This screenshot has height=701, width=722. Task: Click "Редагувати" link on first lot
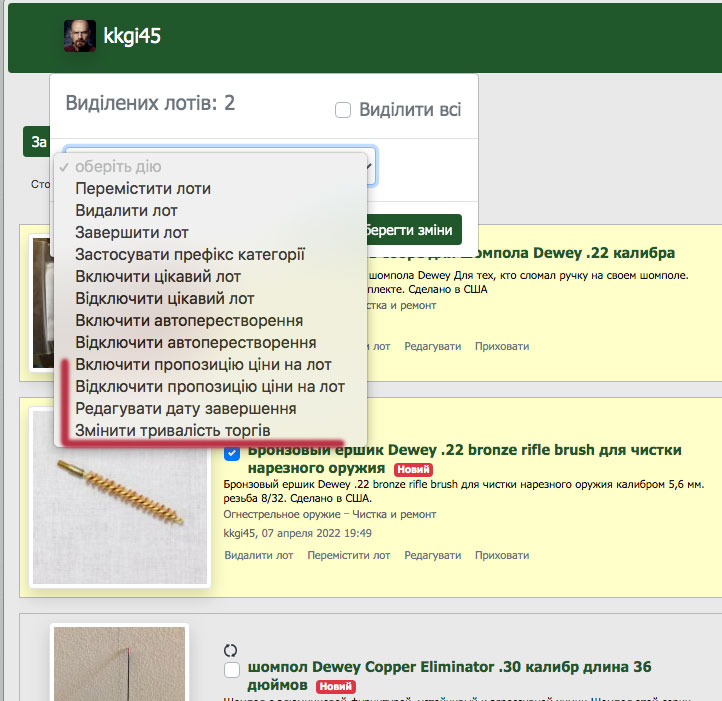click(433, 346)
